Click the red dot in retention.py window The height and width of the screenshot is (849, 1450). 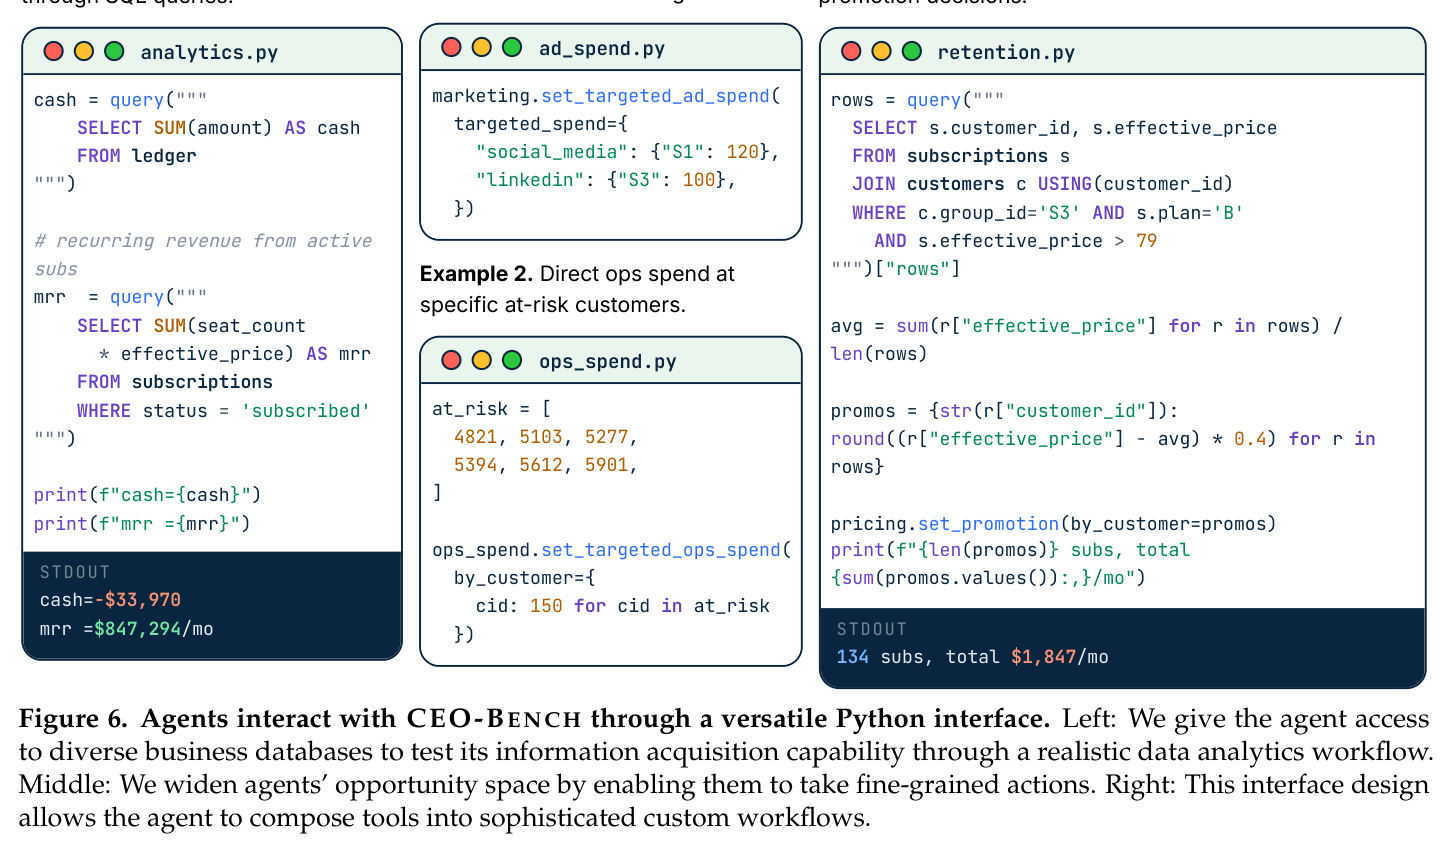point(851,51)
